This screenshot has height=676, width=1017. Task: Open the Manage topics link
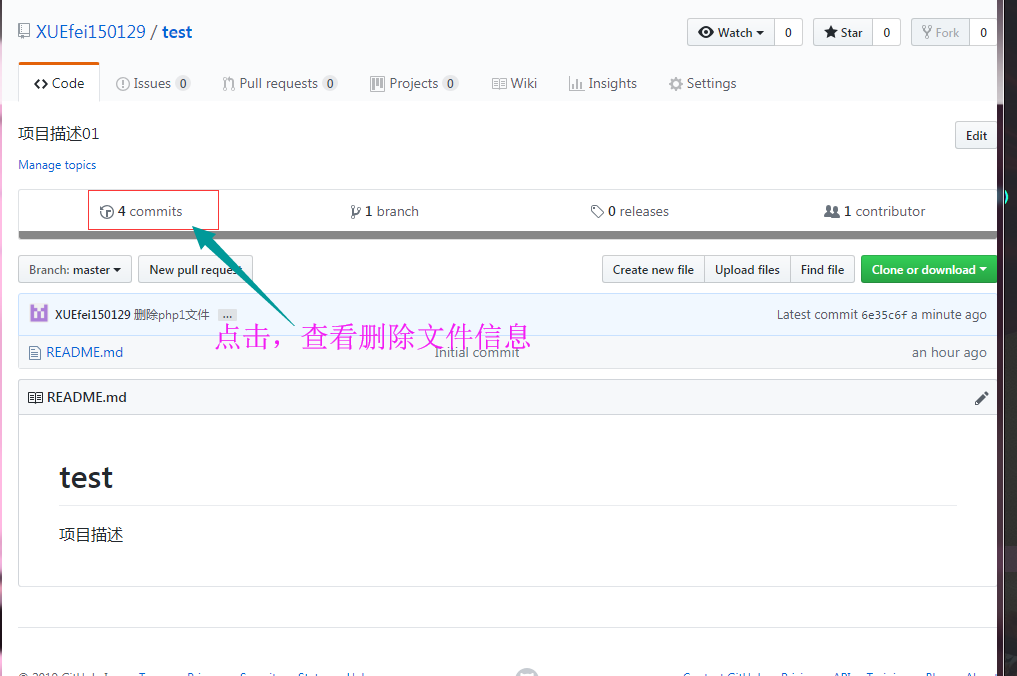tap(57, 164)
